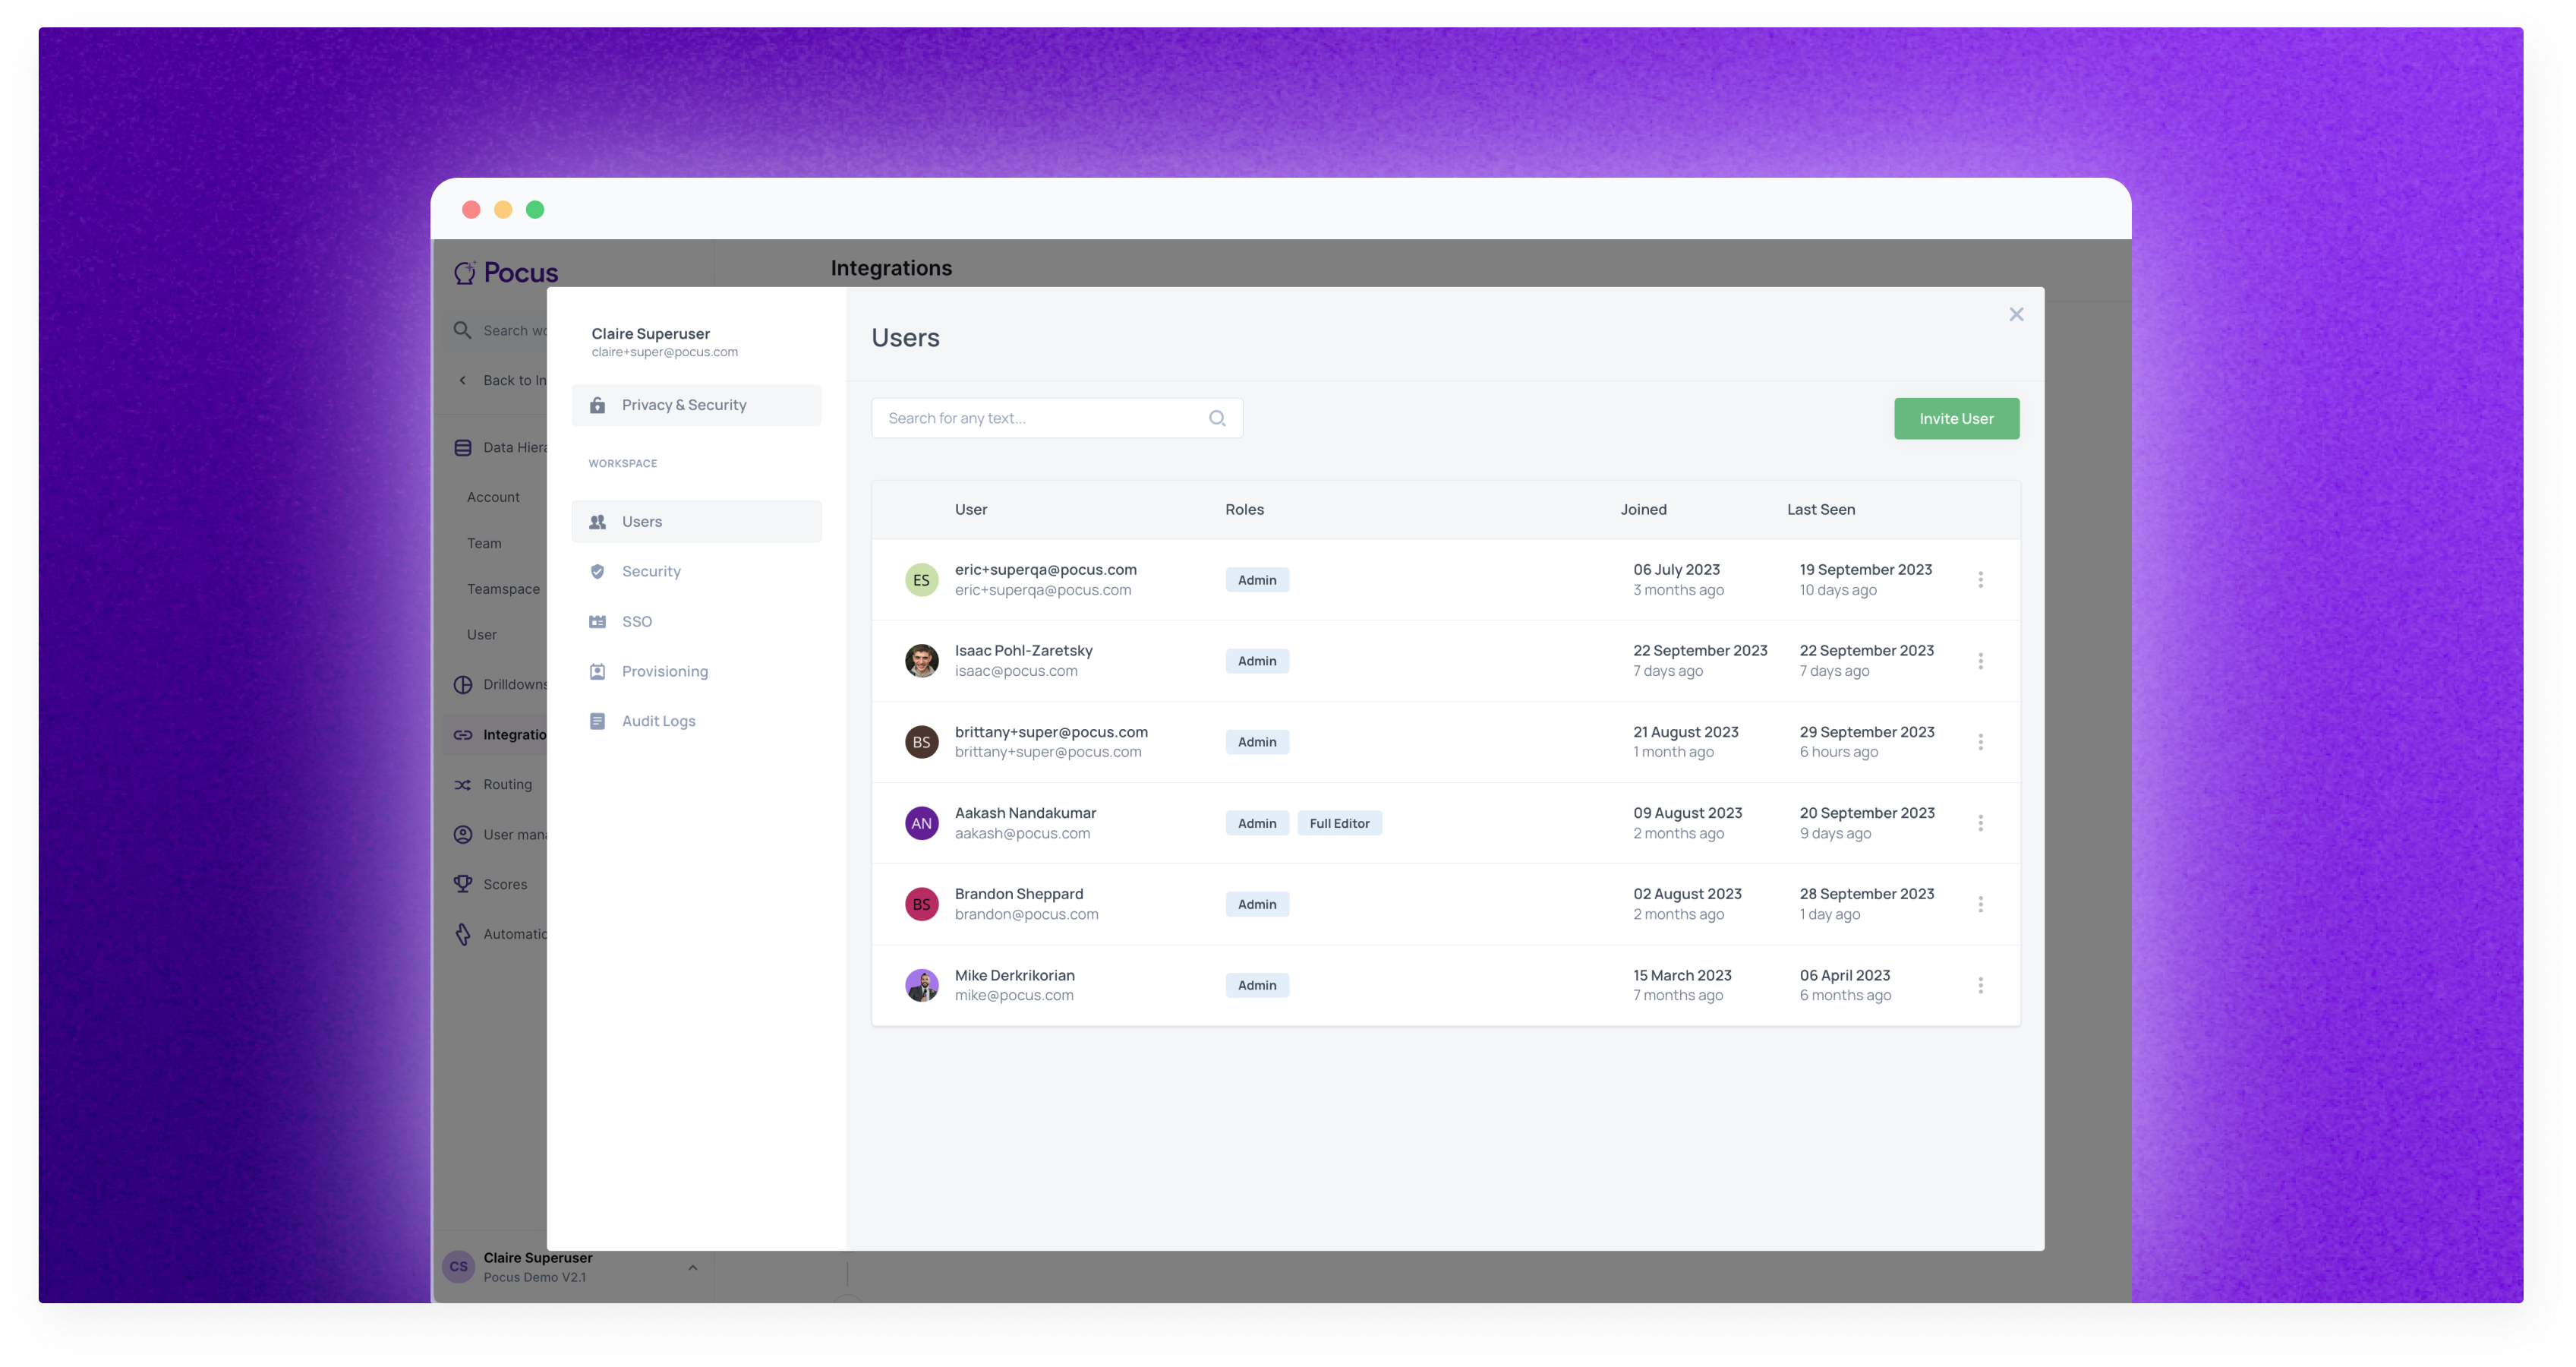The height and width of the screenshot is (1367, 2576).
Task: Click the ES avatar for eric+superqa
Action: point(921,580)
